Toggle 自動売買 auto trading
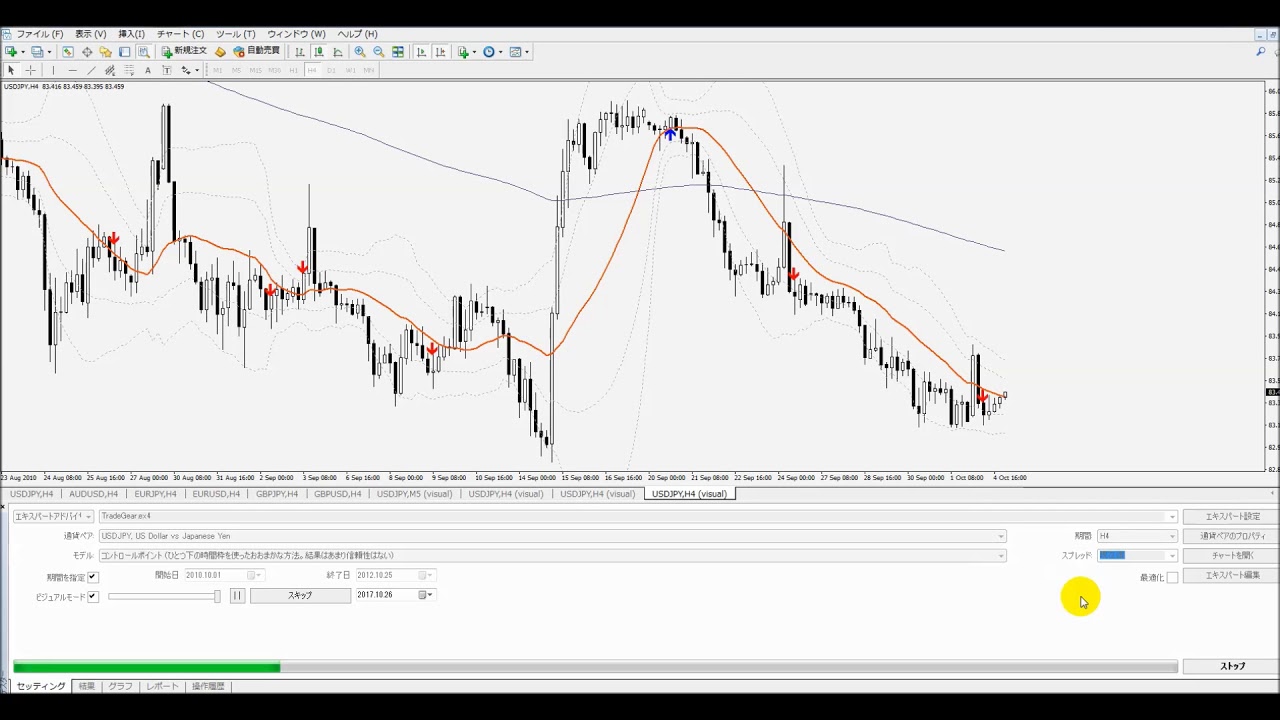Viewport: 1280px width, 720px height. pyautogui.click(x=257, y=52)
